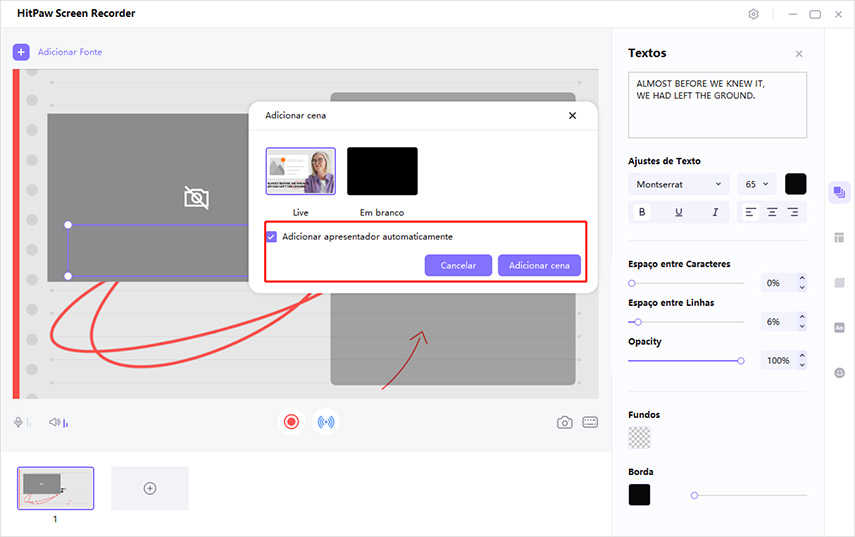Open the Montserrat font dropdown
The width and height of the screenshot is (855, 537).
pos(678,184)
